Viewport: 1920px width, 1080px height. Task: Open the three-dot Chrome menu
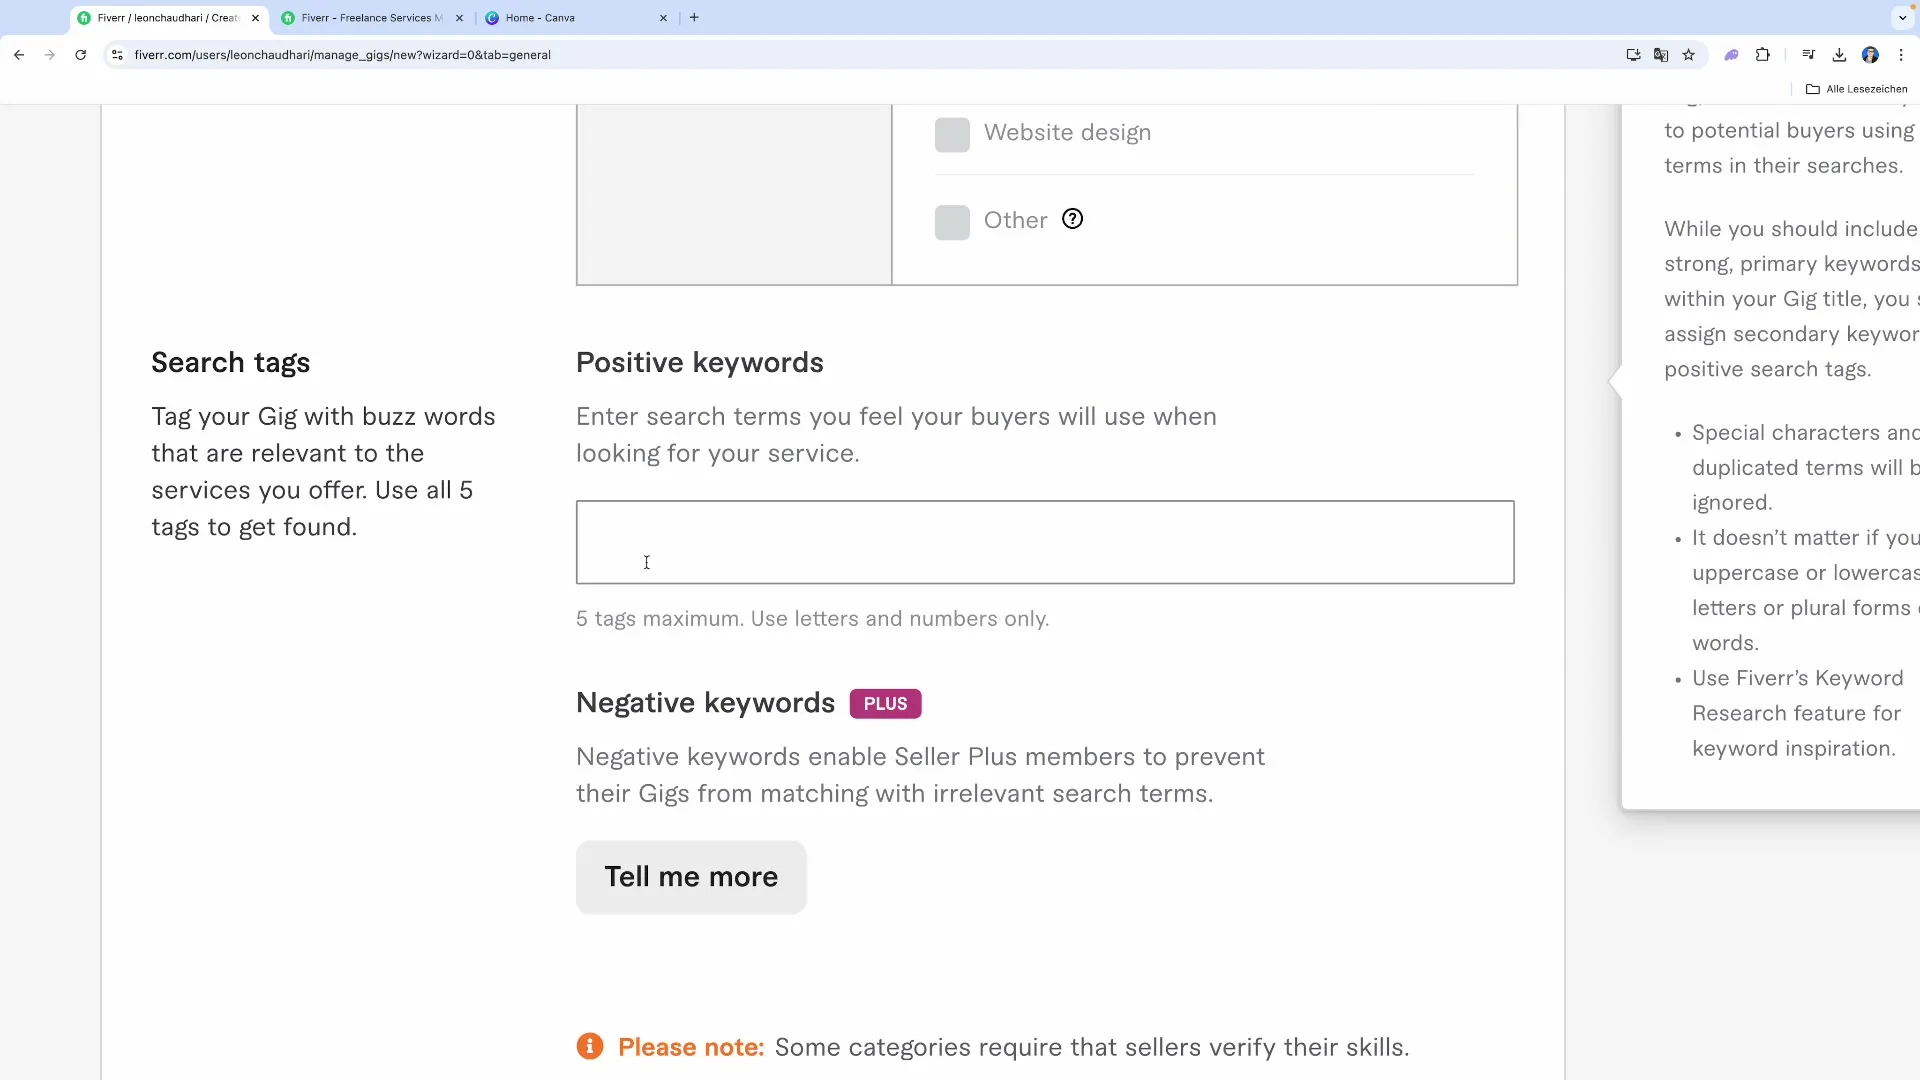1902,55
